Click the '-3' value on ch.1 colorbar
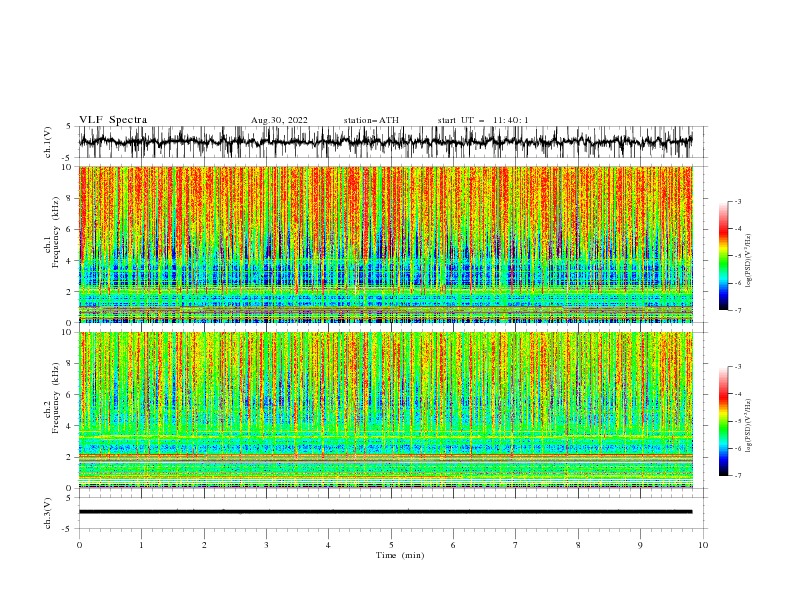The width and height of the screenshot is (792, 612). click(x=737, y=201)
